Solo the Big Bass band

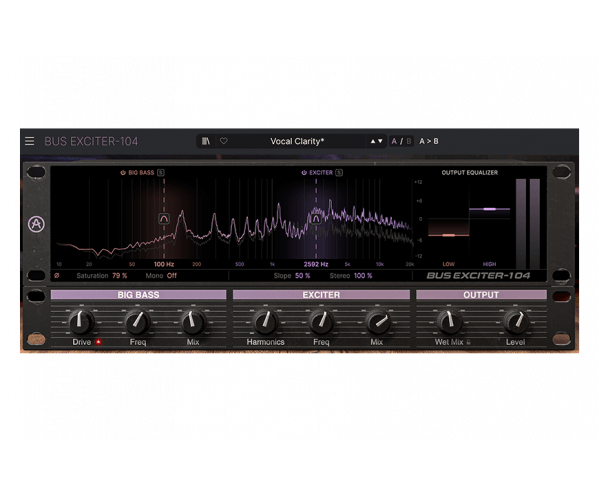(x=161, y=173)
